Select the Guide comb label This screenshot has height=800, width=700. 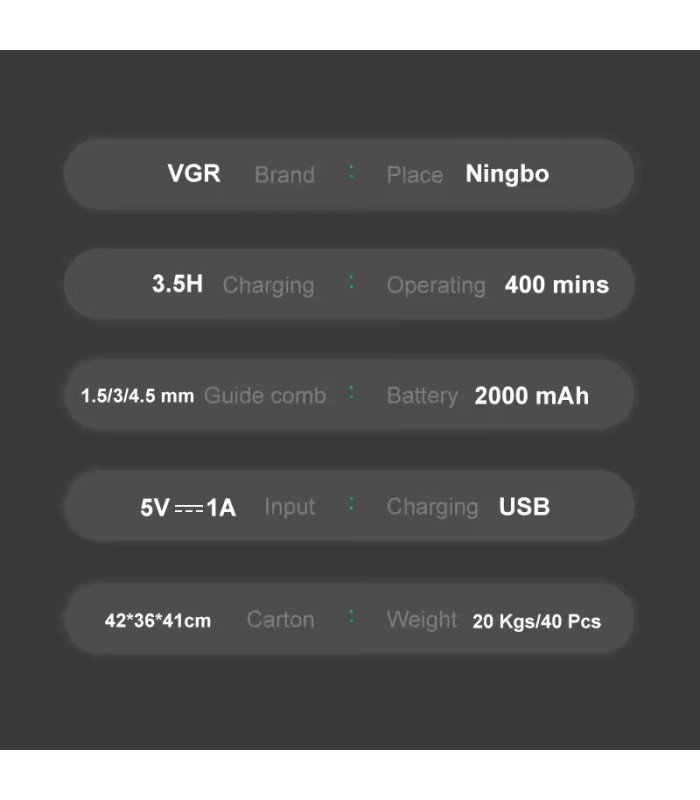(x=265, y=396)
